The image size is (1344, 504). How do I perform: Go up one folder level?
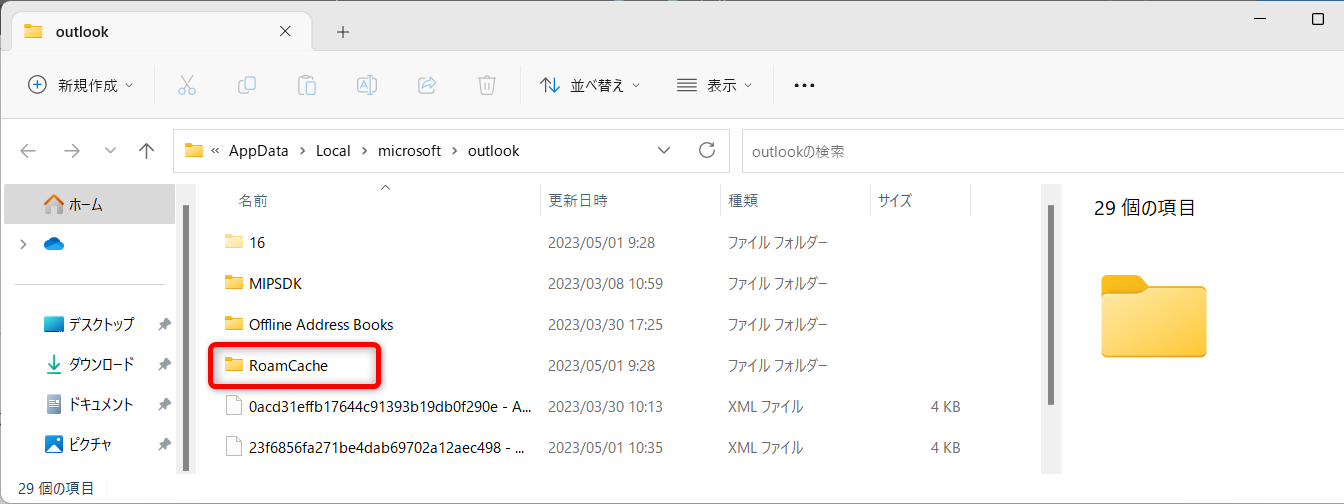pos(147,151)
